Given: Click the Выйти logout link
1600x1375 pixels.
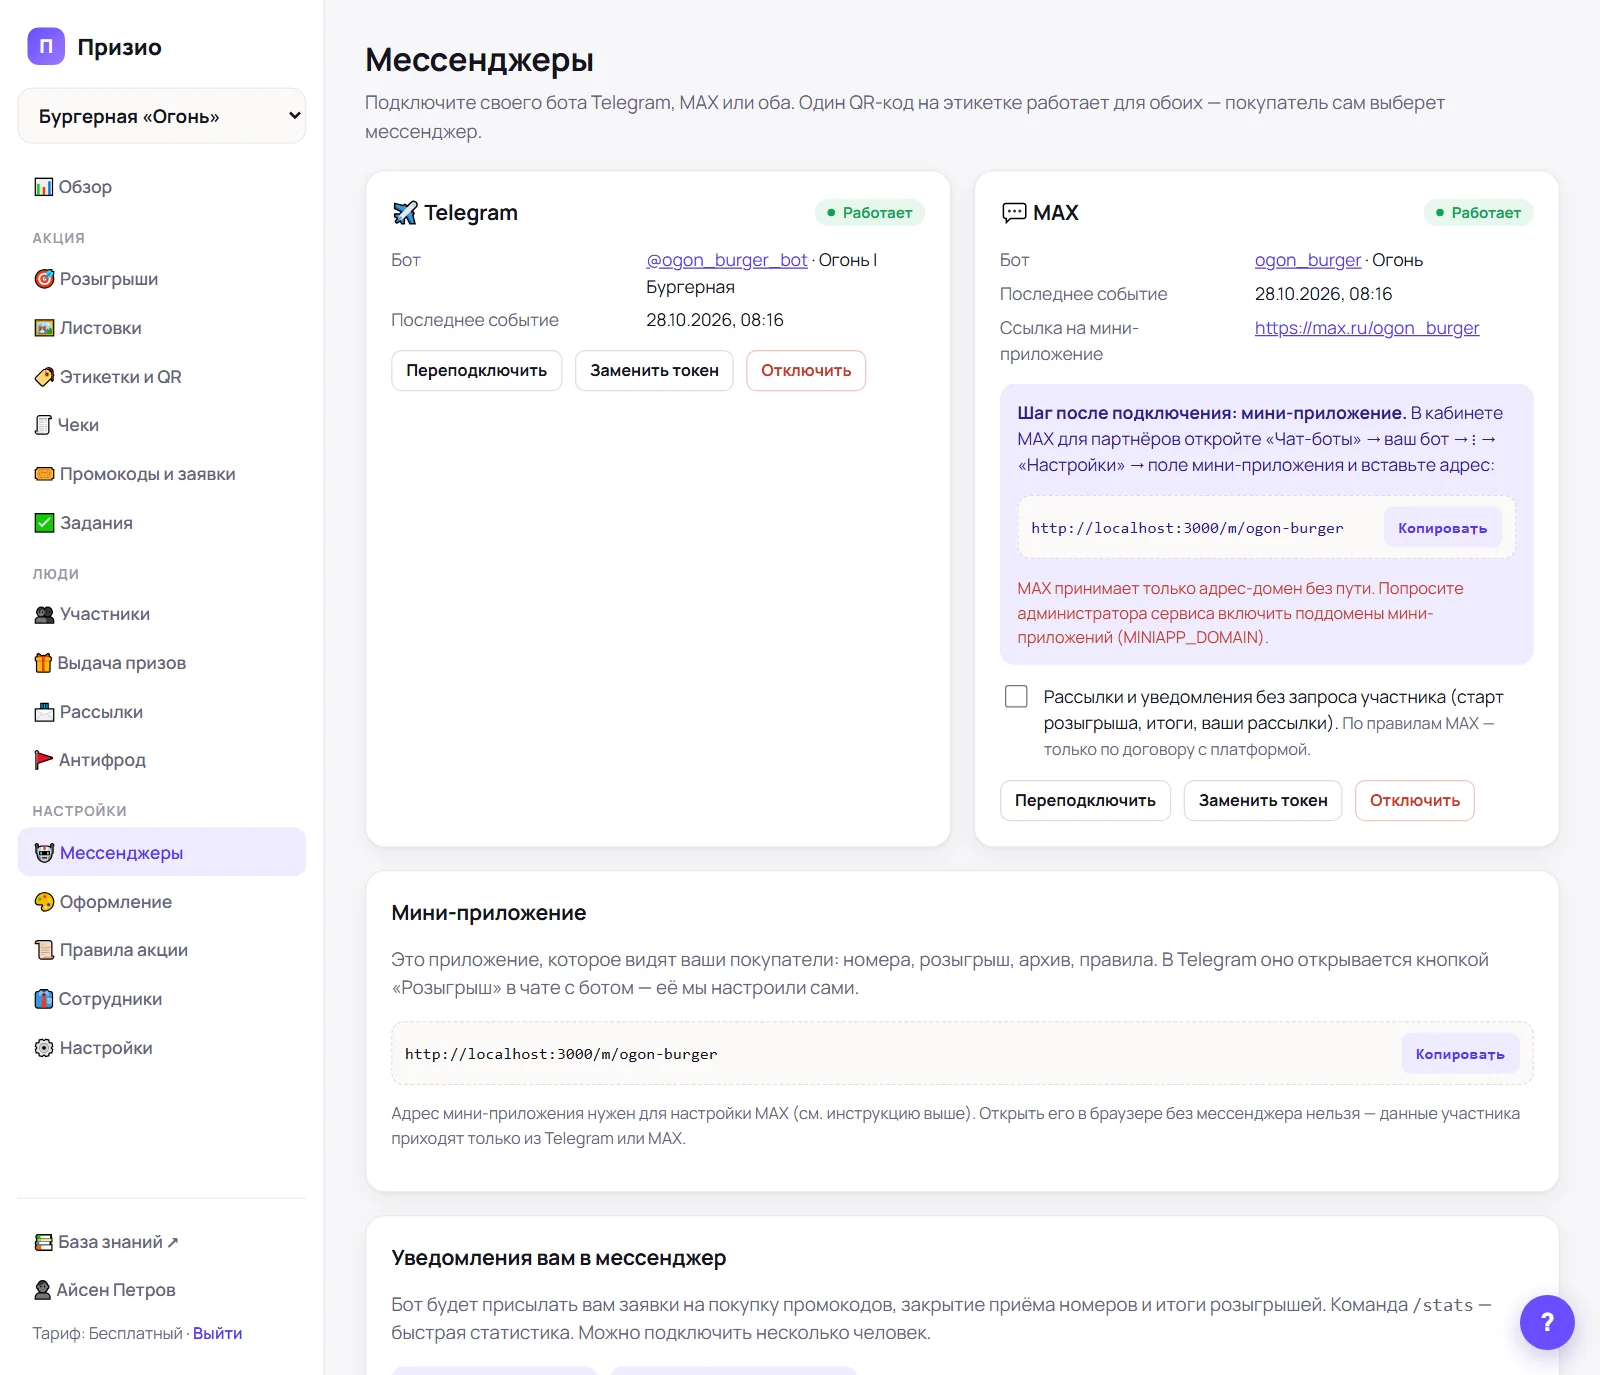Looking at the screenshot, I should tap(217, 1333).
